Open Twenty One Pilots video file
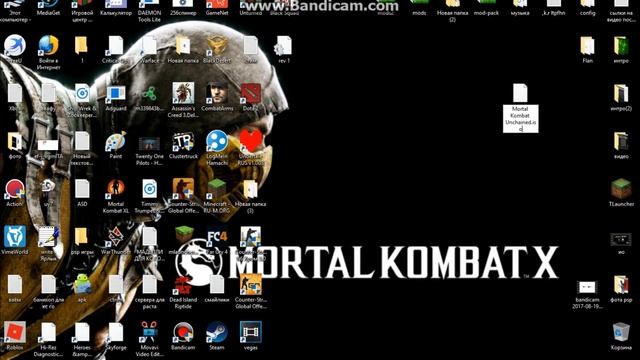Screen dimensions: 640x360 pyautogui.click(x=149, y=143)
